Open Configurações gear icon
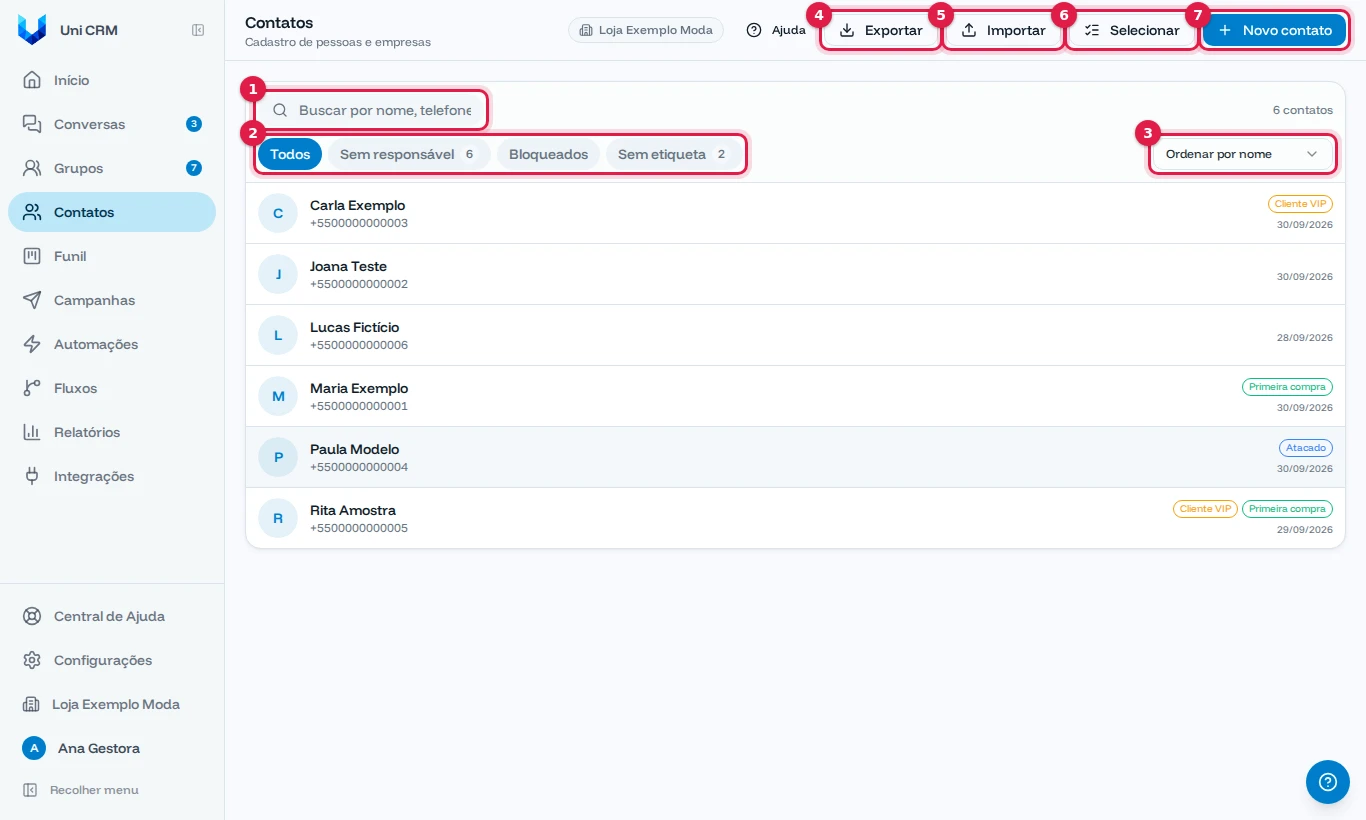Screen dimensions: 1366x820 [x=32, y=660]
